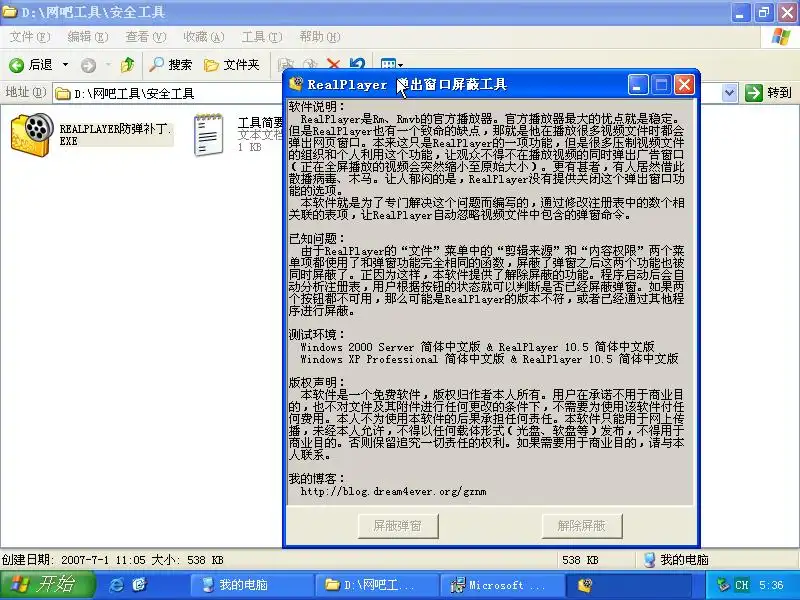The width and height of the screenshot is (800, 600).
Task: Open the 帮助(H) menu
Action: 320,37
